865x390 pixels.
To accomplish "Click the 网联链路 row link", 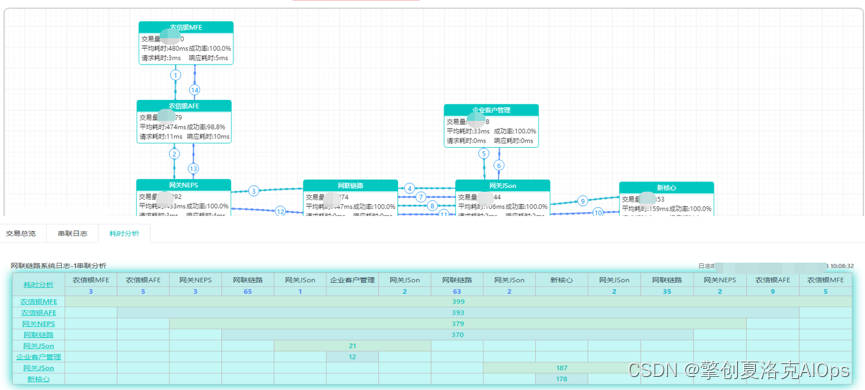I will 39,335.
